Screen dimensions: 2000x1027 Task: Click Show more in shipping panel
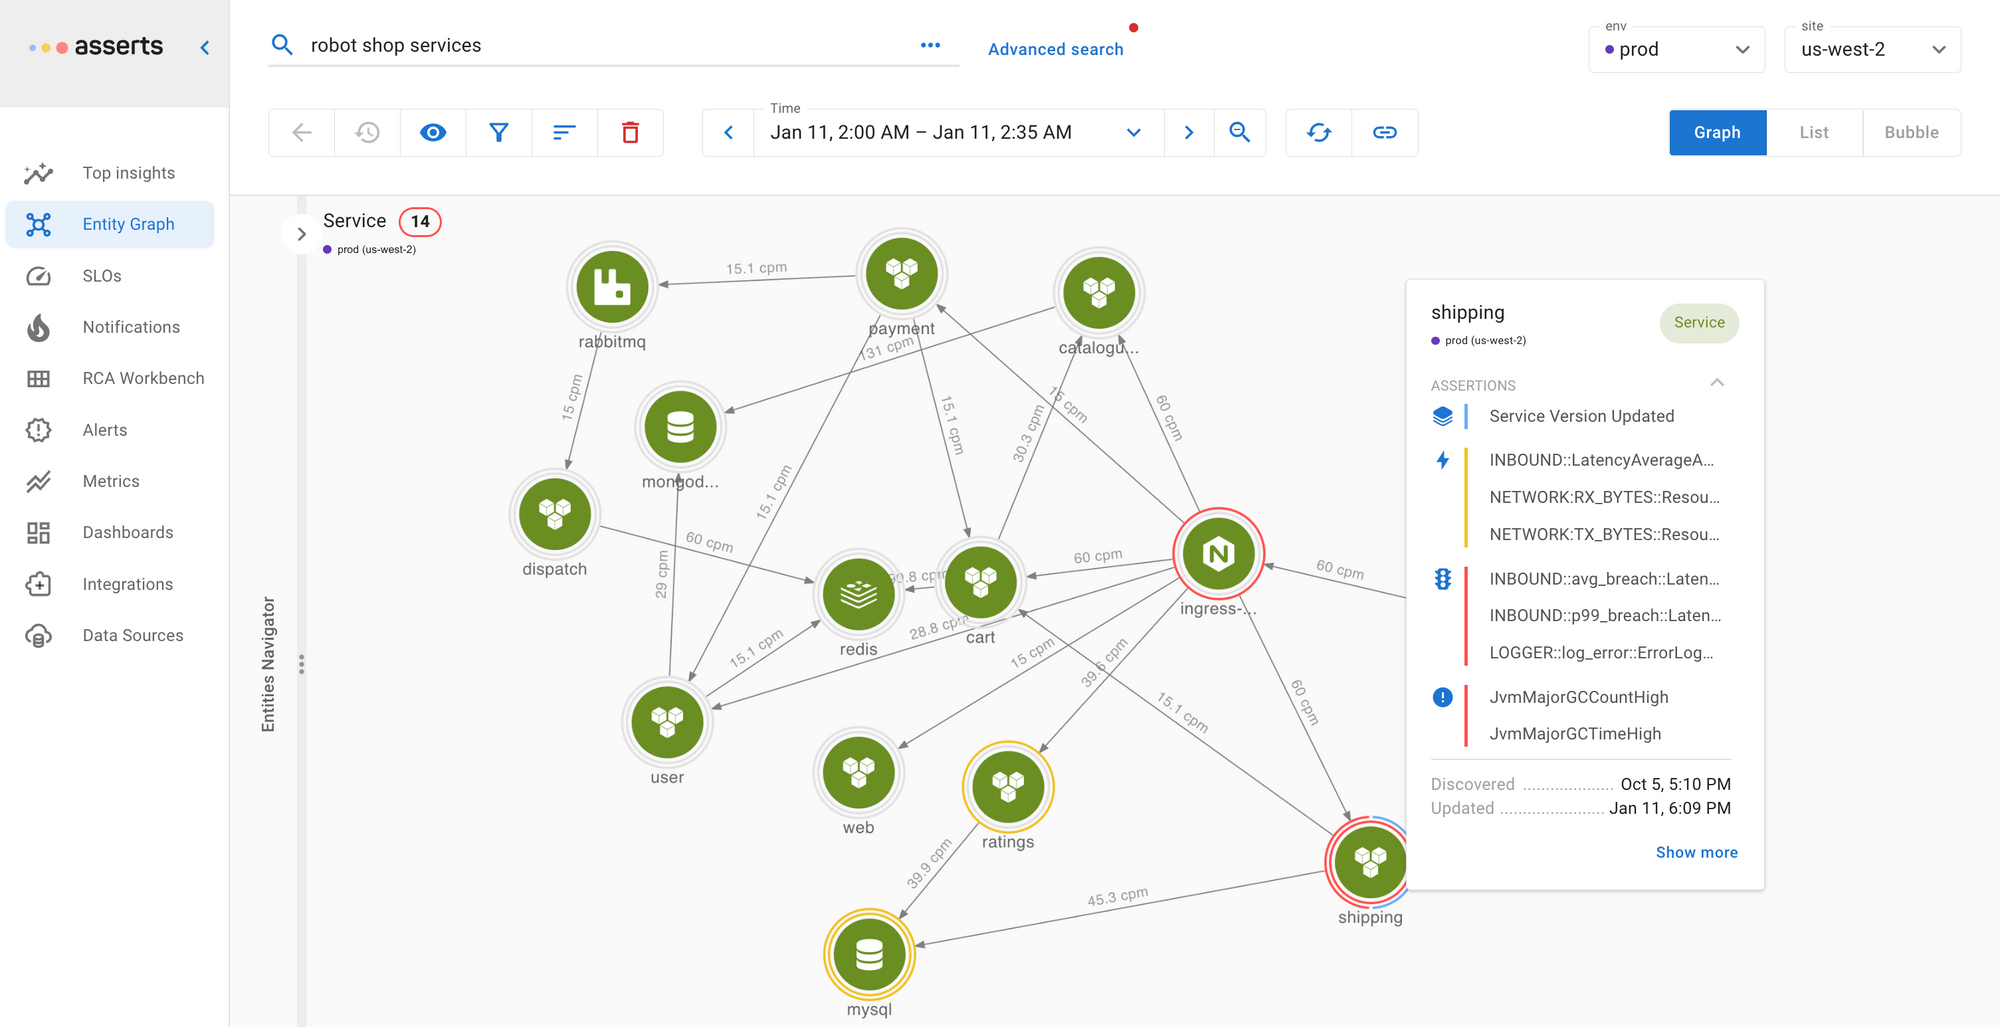point(1696,852)
